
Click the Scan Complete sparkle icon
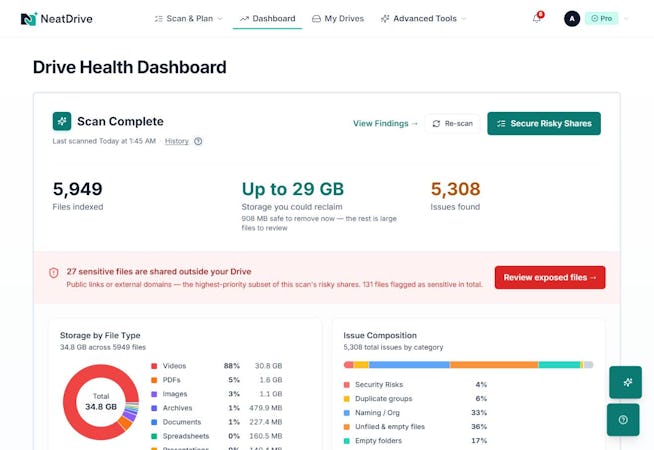coord(62,121)
